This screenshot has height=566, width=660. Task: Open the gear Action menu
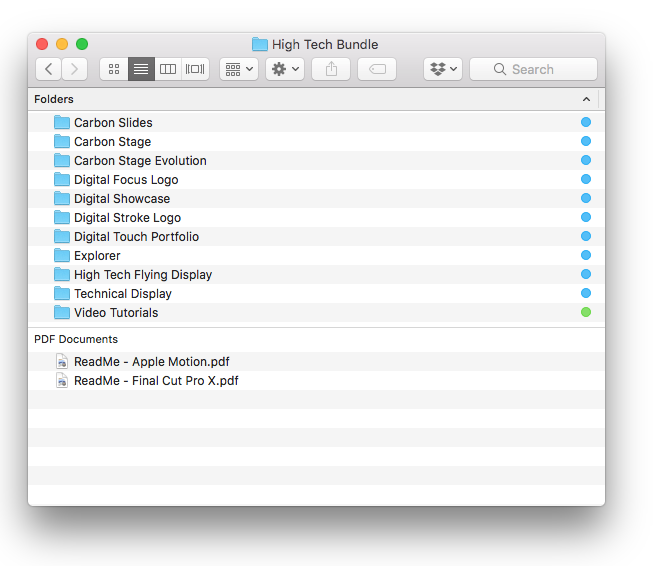(x=285, y=69)
